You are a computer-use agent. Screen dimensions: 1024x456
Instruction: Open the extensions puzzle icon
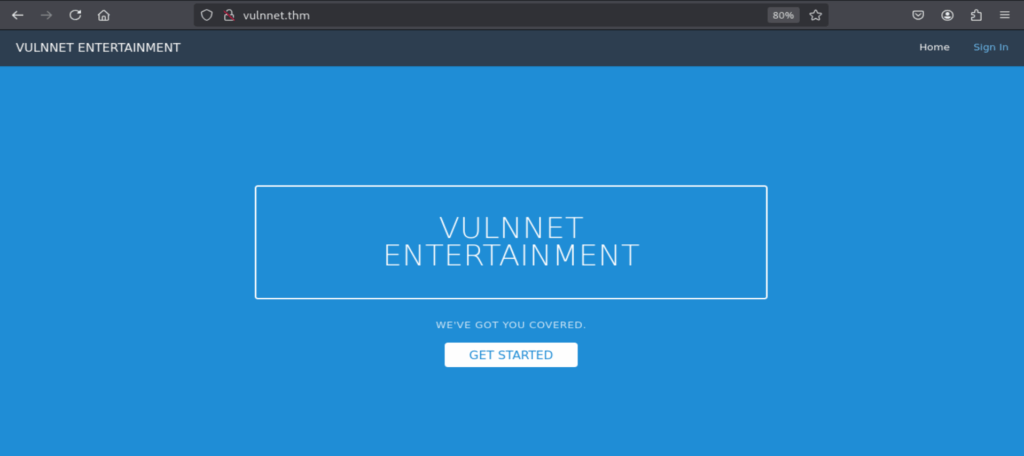click(x=976, y=15)
